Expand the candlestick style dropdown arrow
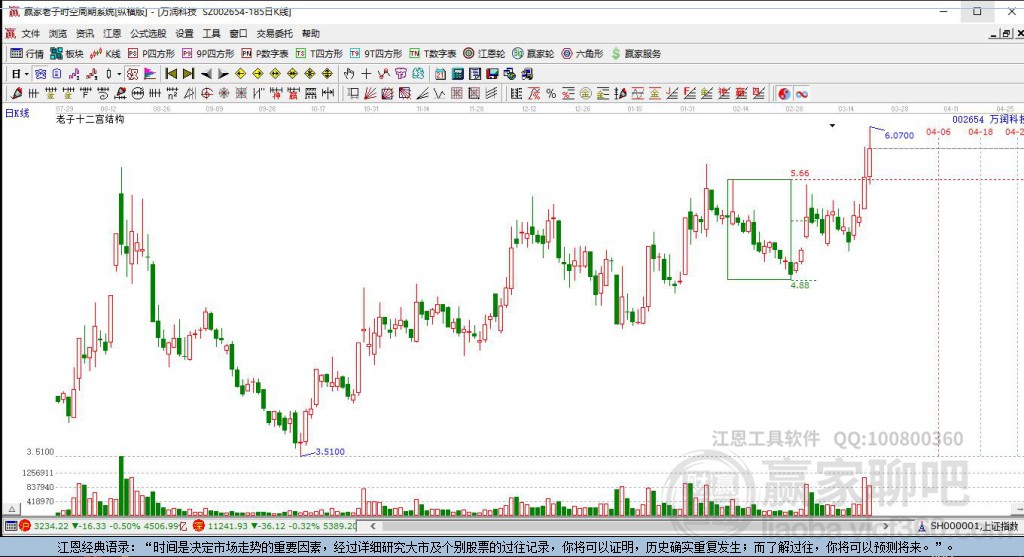The height and width of the screenshot is (557, 1024). (119, 74)
